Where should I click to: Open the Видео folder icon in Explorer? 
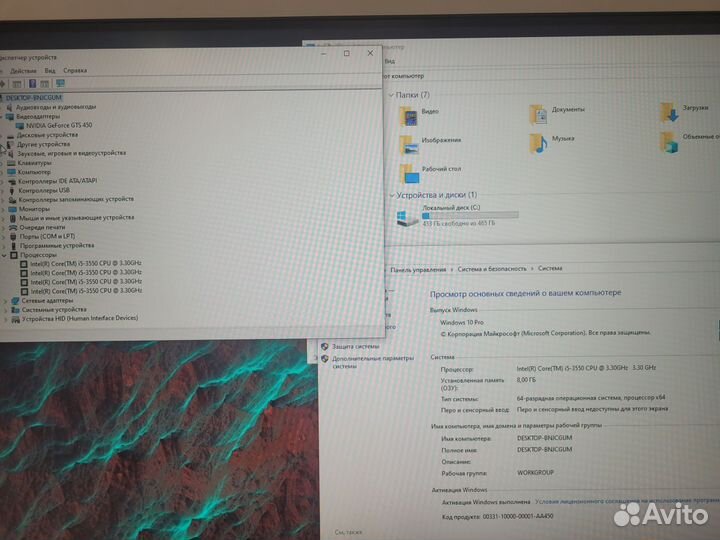[x=408, y=116]
